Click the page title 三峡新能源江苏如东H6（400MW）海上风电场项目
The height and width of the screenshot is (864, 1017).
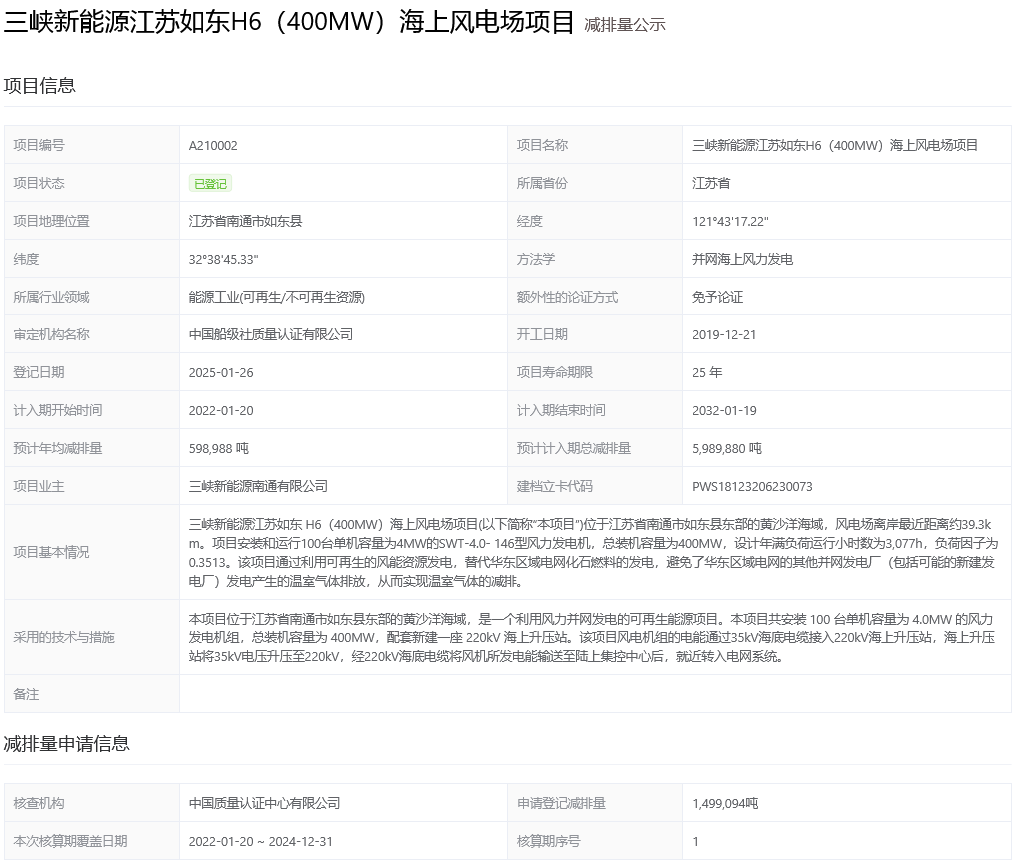point(289,23)
